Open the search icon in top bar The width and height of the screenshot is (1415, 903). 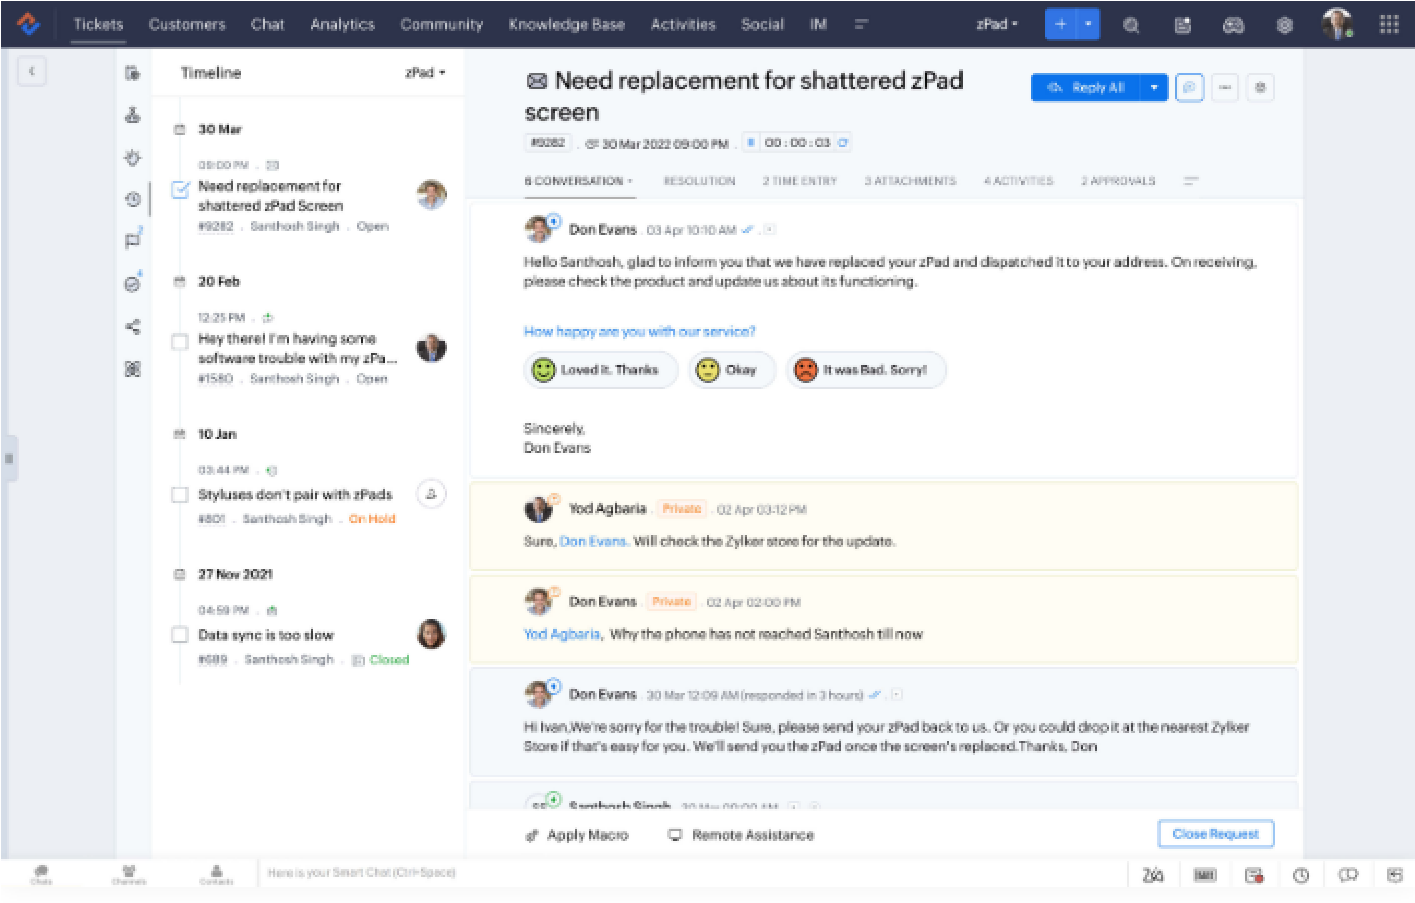pyautogui.click(x=1131, y=24)
